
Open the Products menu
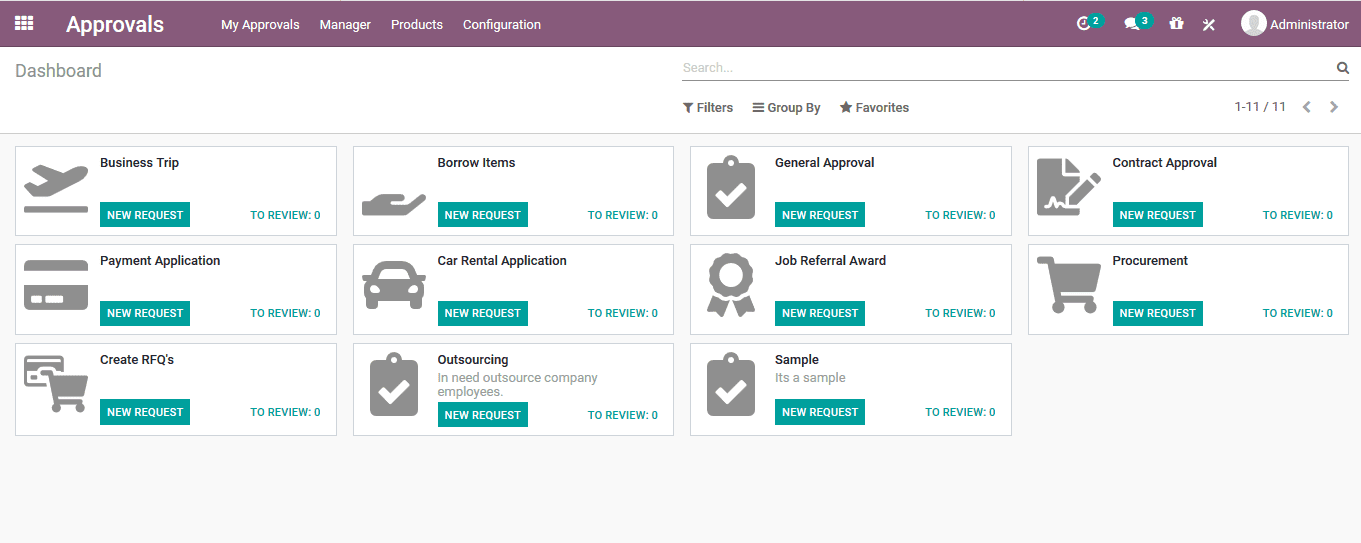coord(417,25)
